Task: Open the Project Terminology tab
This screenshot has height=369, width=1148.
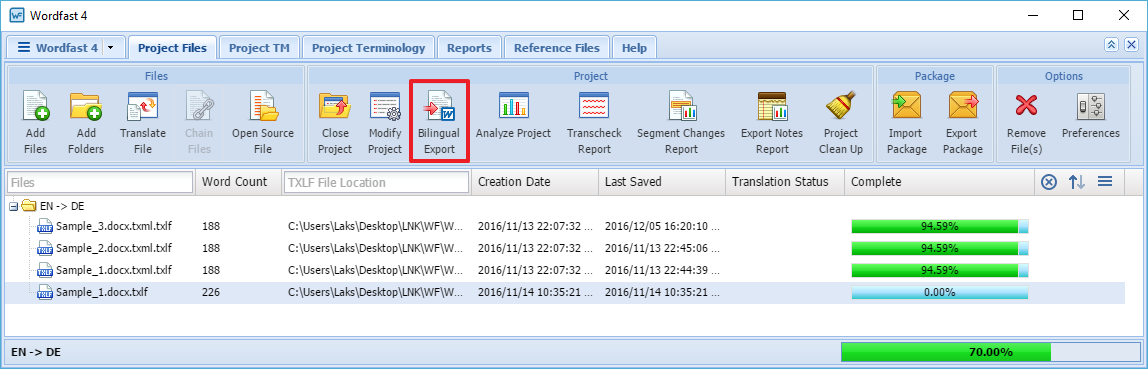Action: point(368,48)
